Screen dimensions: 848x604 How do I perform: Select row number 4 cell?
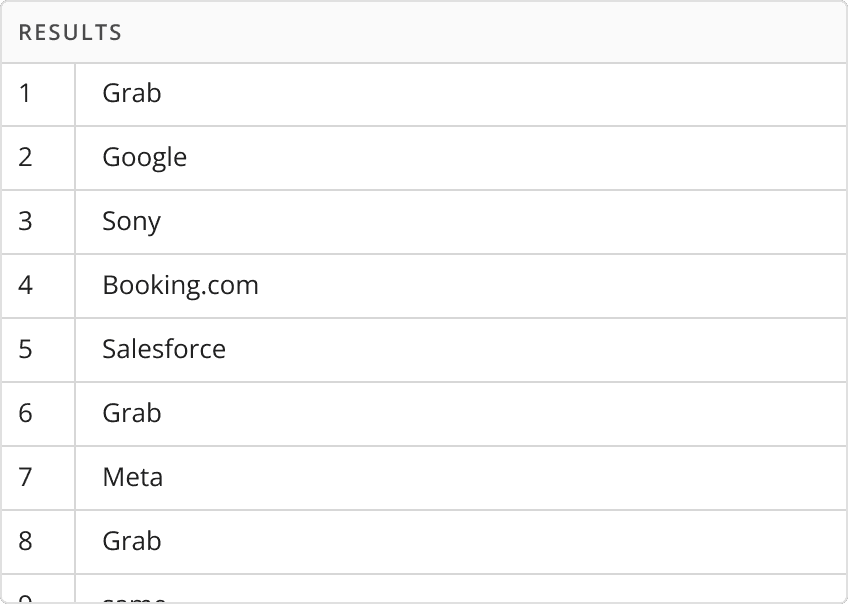(38, 286)
